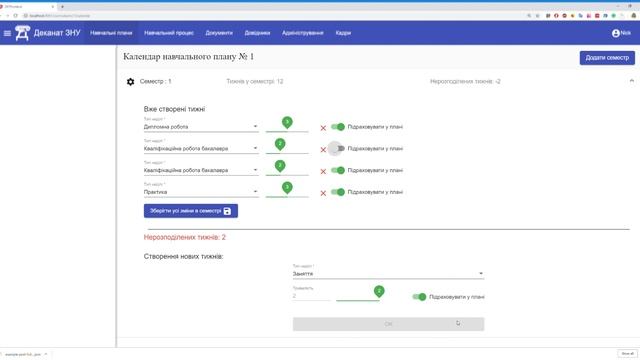
Task: Adjust the Практика duration slider
Action: click(x=287, y=196)
